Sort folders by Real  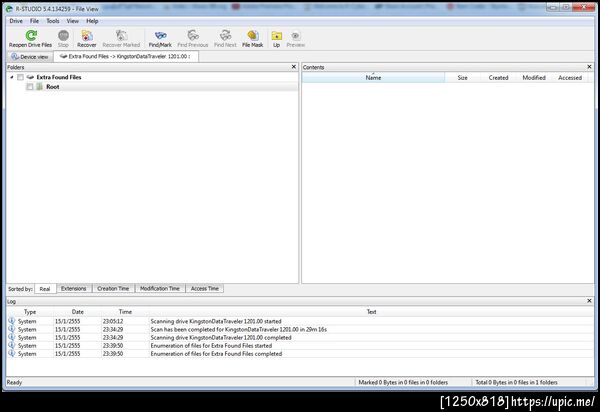[45, 289]
